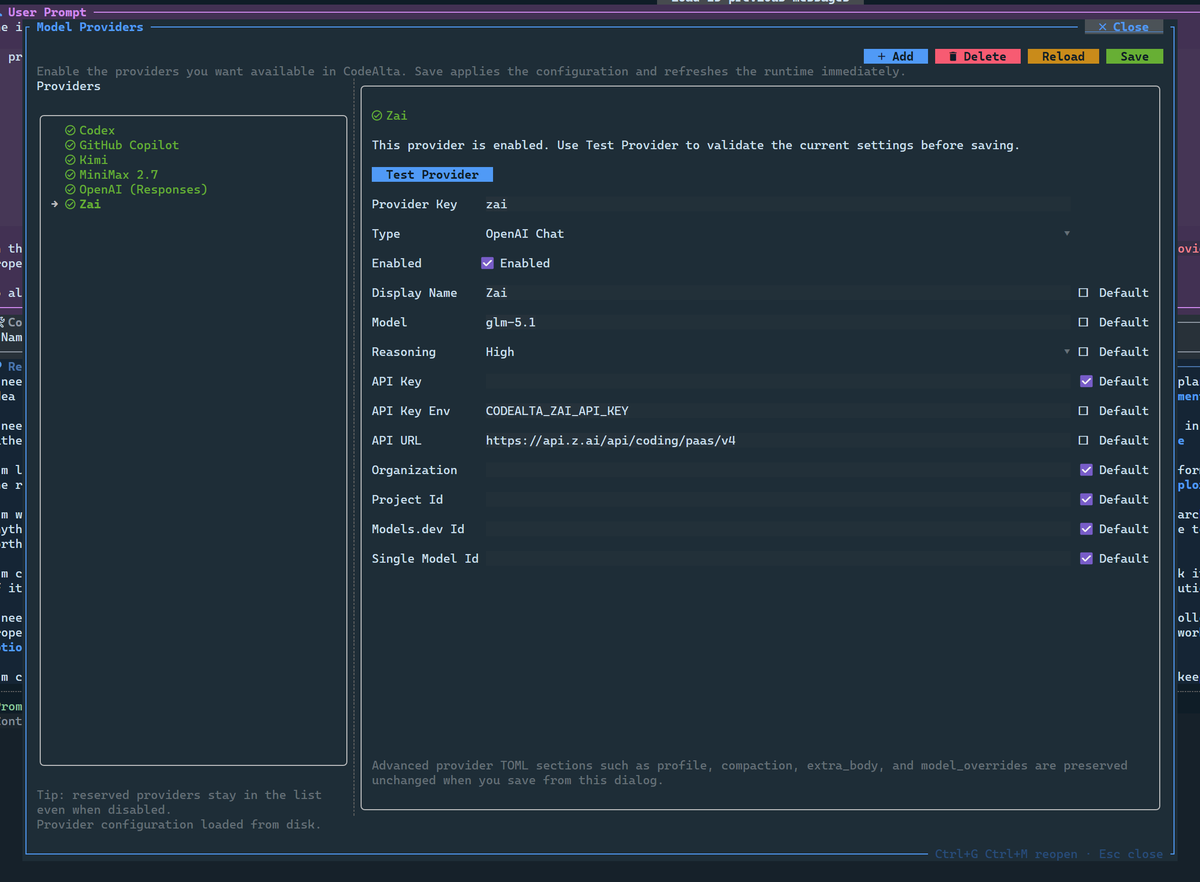
Task: Click the enabled status icon in the Zai detail header
Action: (x=377, y=116)
